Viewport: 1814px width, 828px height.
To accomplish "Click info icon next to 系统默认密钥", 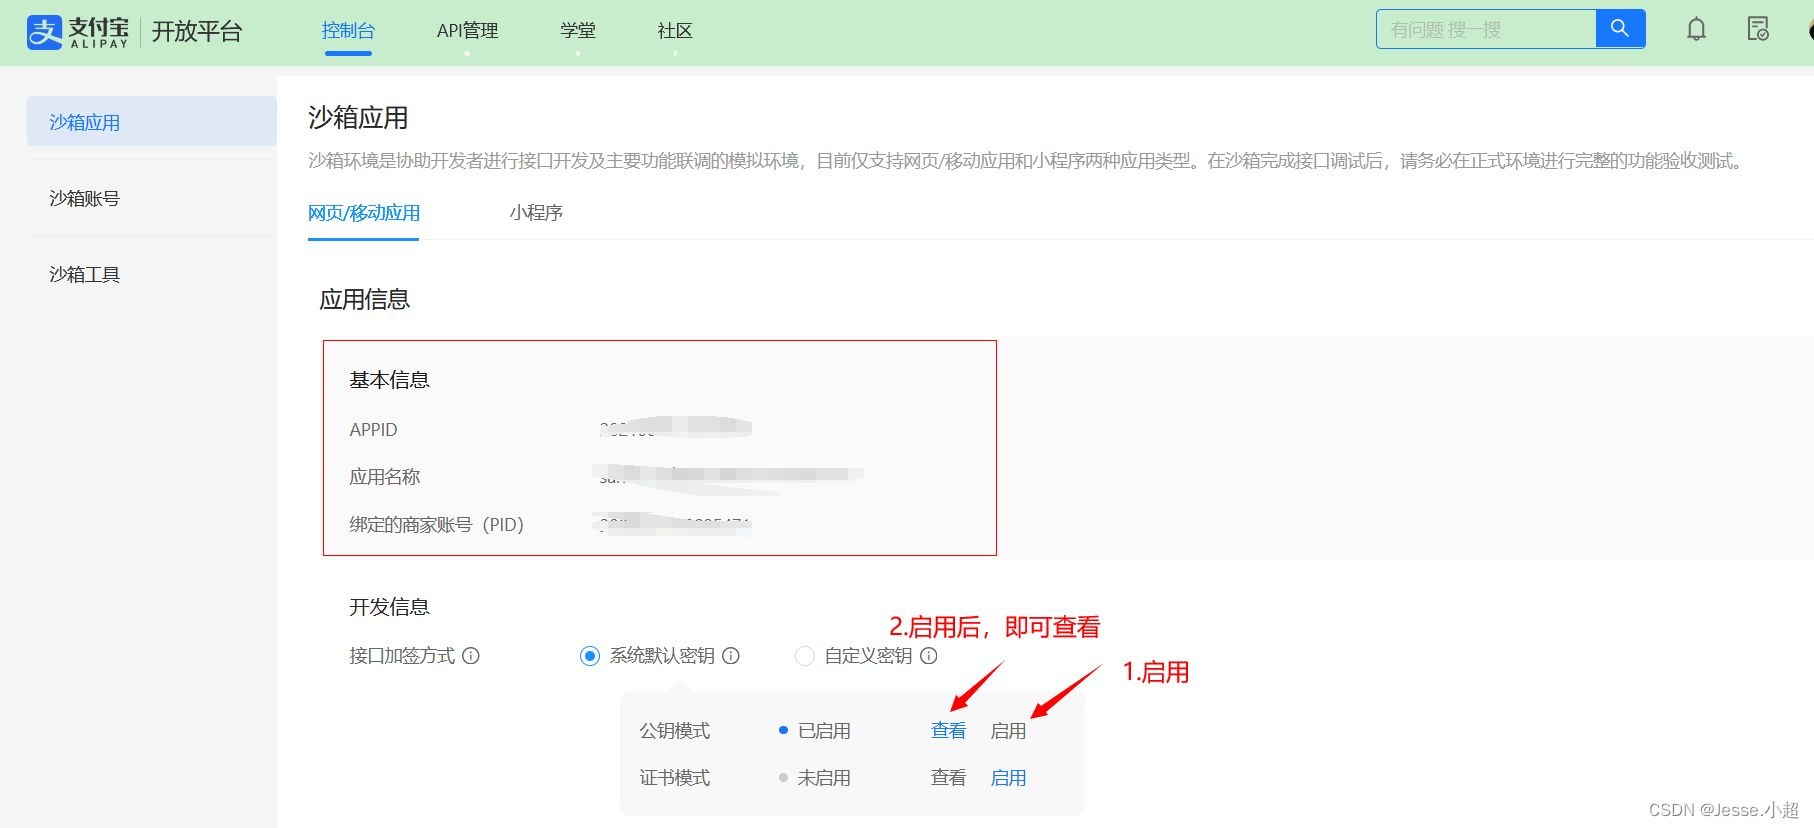I will [731, 656].
